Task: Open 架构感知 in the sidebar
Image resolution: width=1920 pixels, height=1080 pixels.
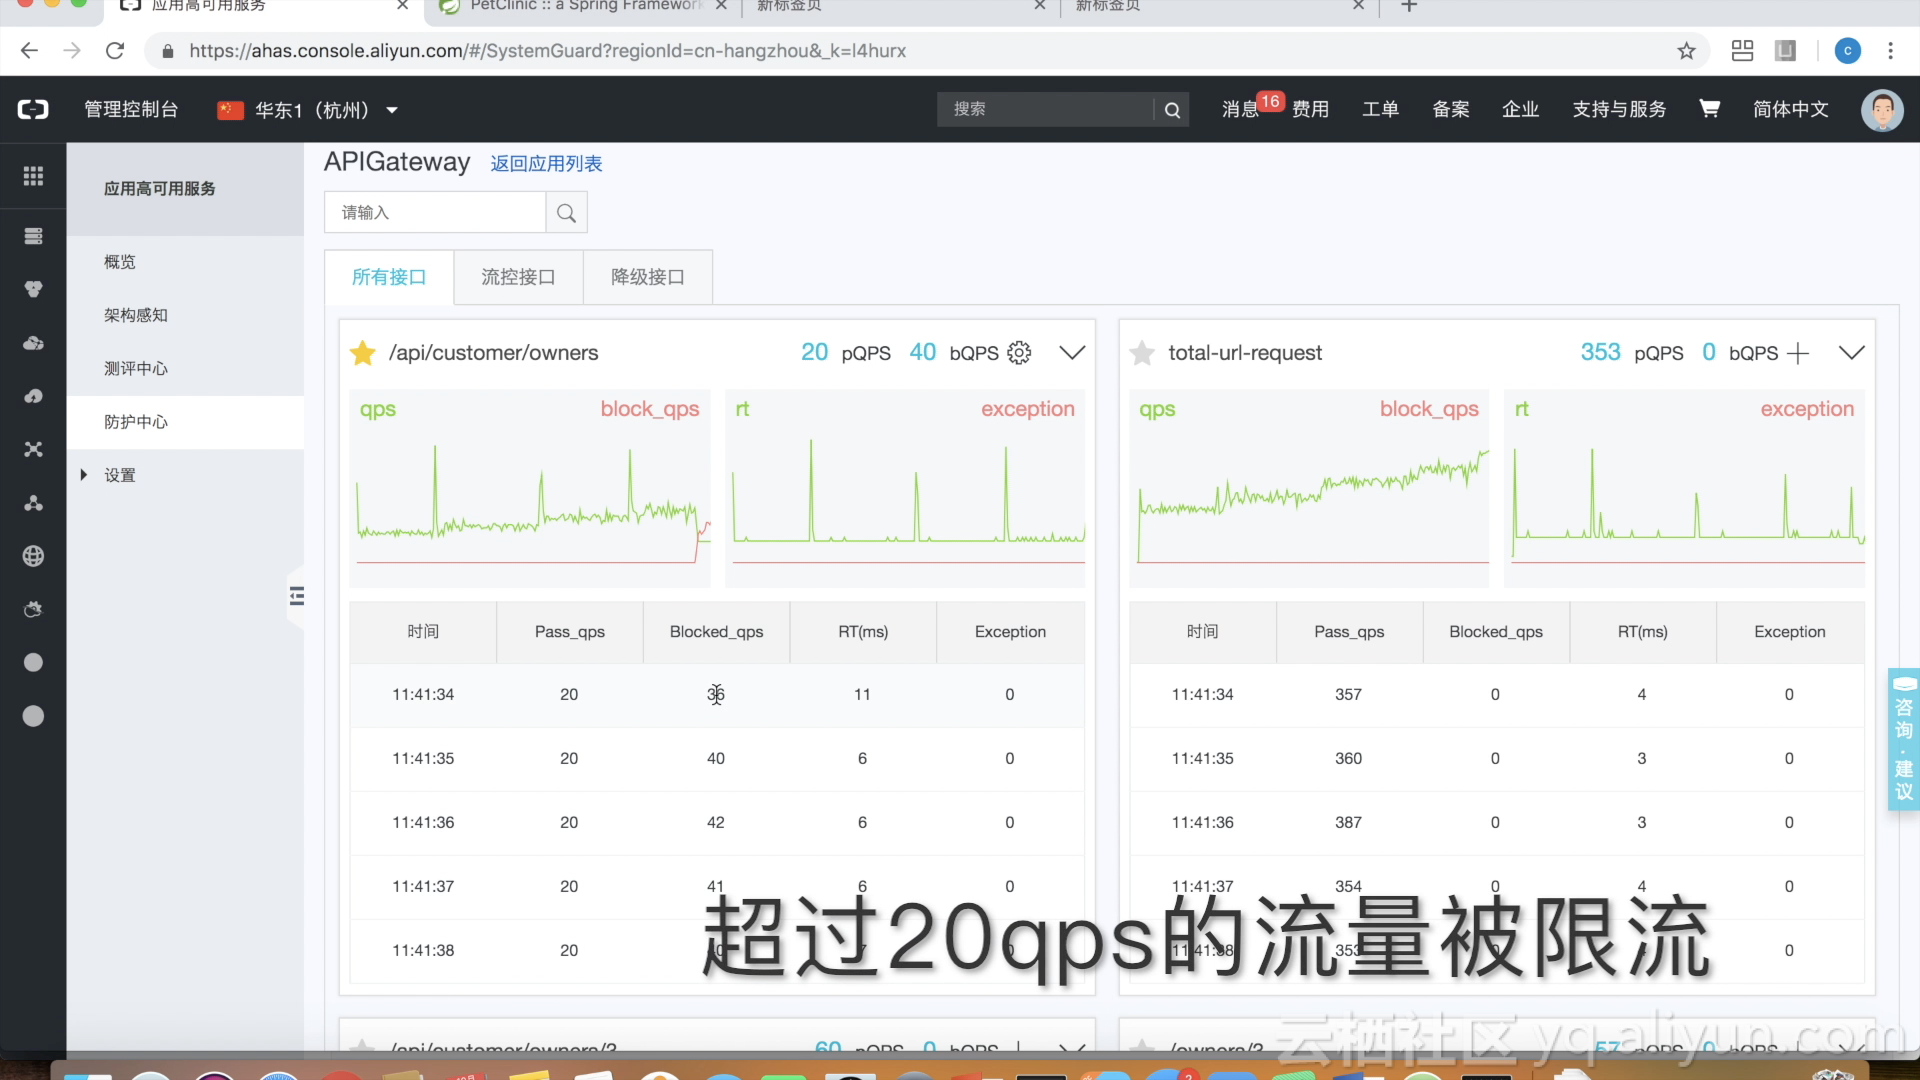Action: [x=136, y=315]
